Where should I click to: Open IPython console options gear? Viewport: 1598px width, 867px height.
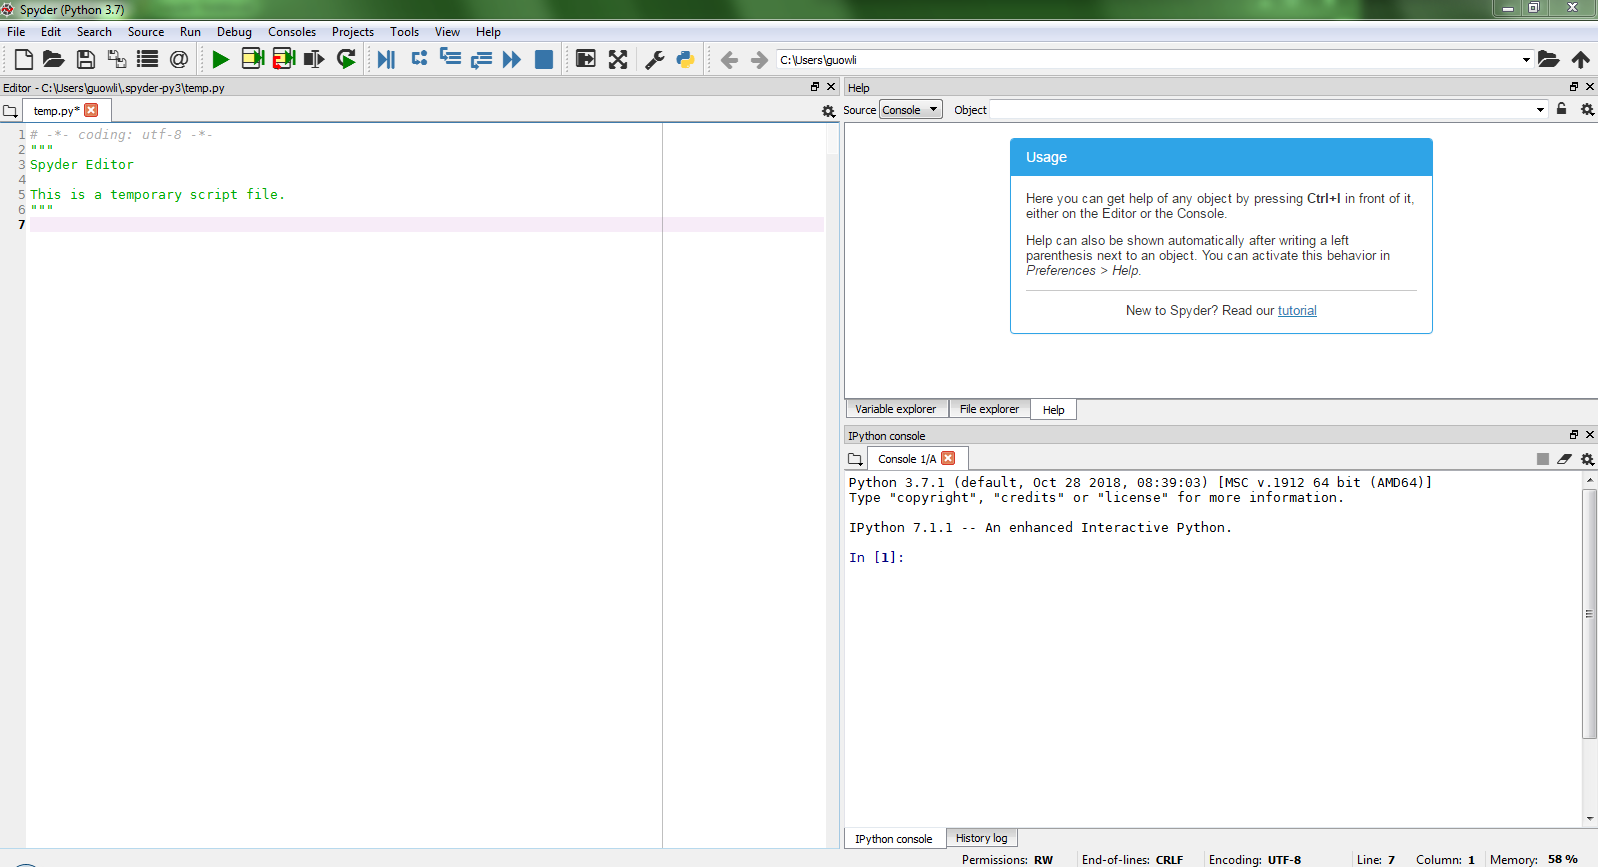[1587, 459]
